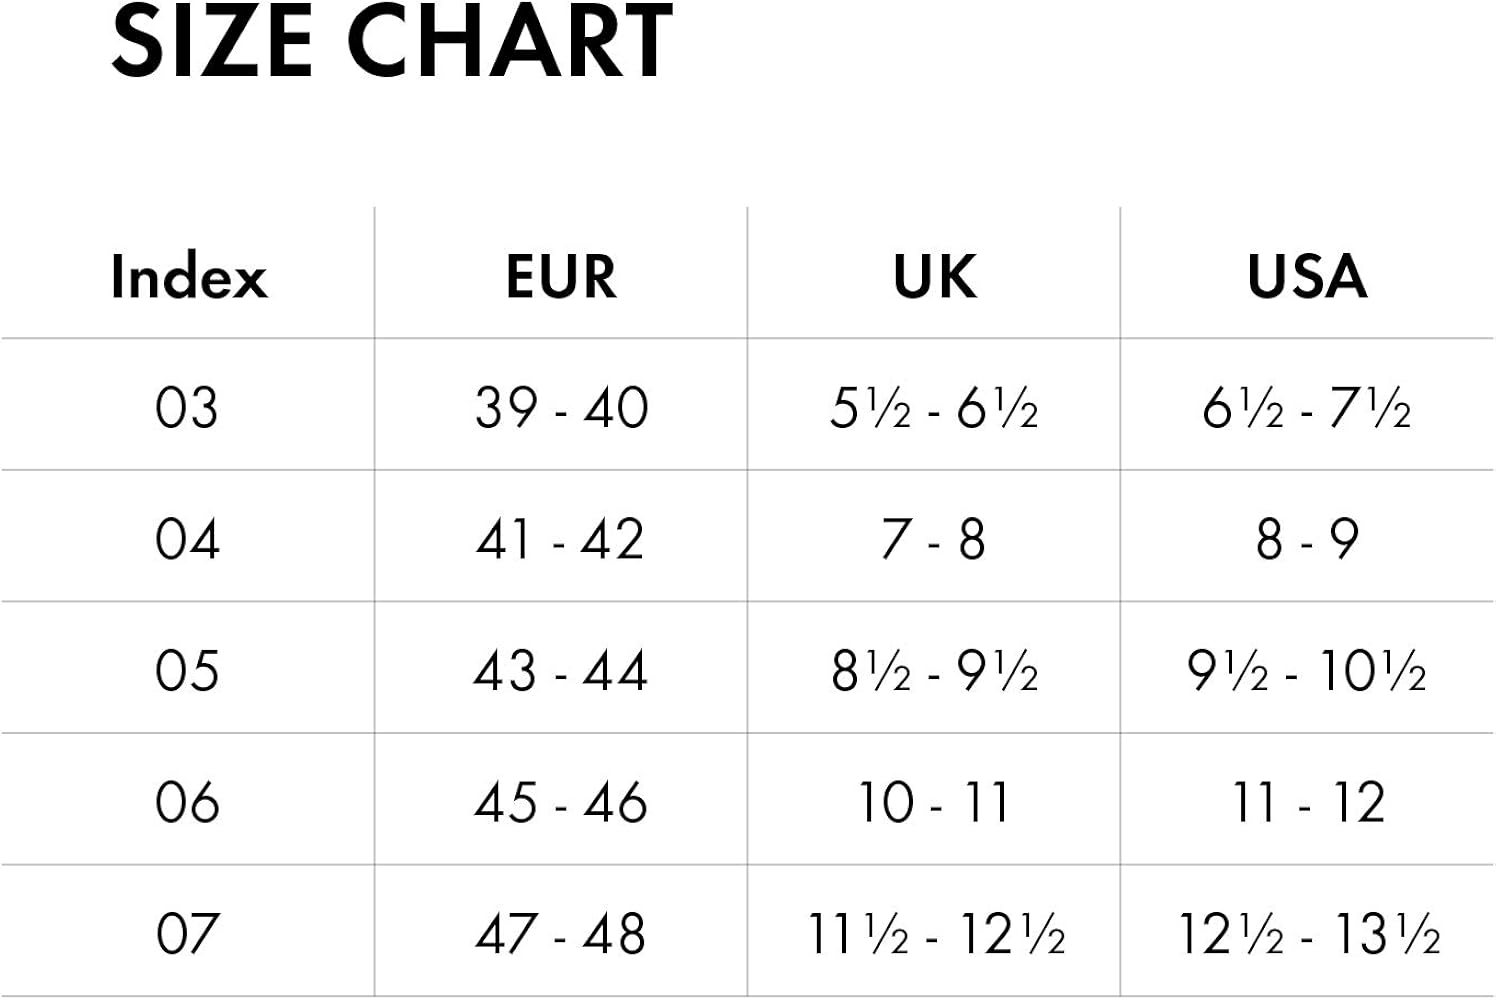The width and height of the screenshot is (1496, 1000).
Task: Click the SIZE CHART title
Action: click(x=392, y=42)
